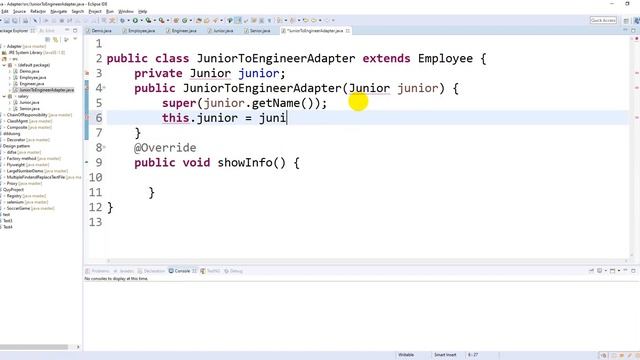Open the Run launch dropdown arrow
640x360 pixels.
[x=142, y=20]
